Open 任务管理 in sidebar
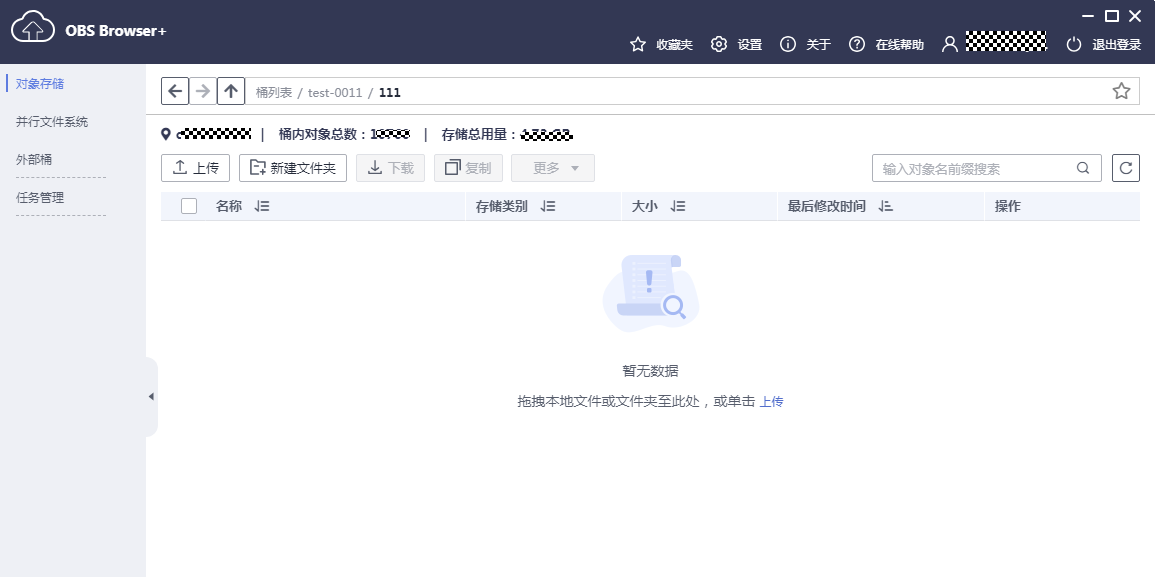The image size is (1155, 577). (40, 198)
